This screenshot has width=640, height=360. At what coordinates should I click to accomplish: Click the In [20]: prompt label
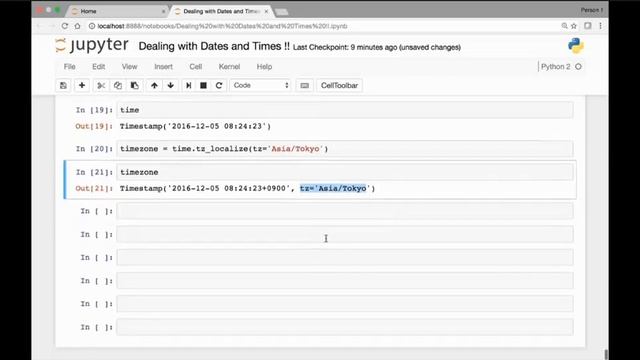click(94, 149)
